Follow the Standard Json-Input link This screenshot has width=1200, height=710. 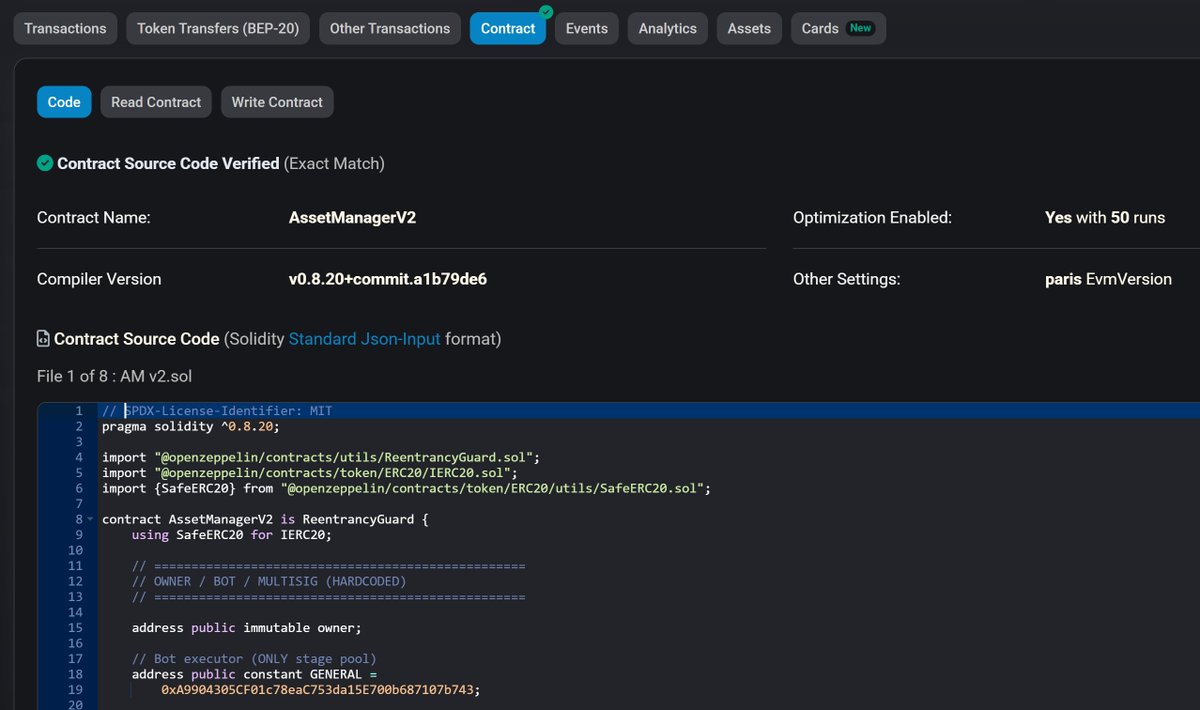(x=364, y=339)
